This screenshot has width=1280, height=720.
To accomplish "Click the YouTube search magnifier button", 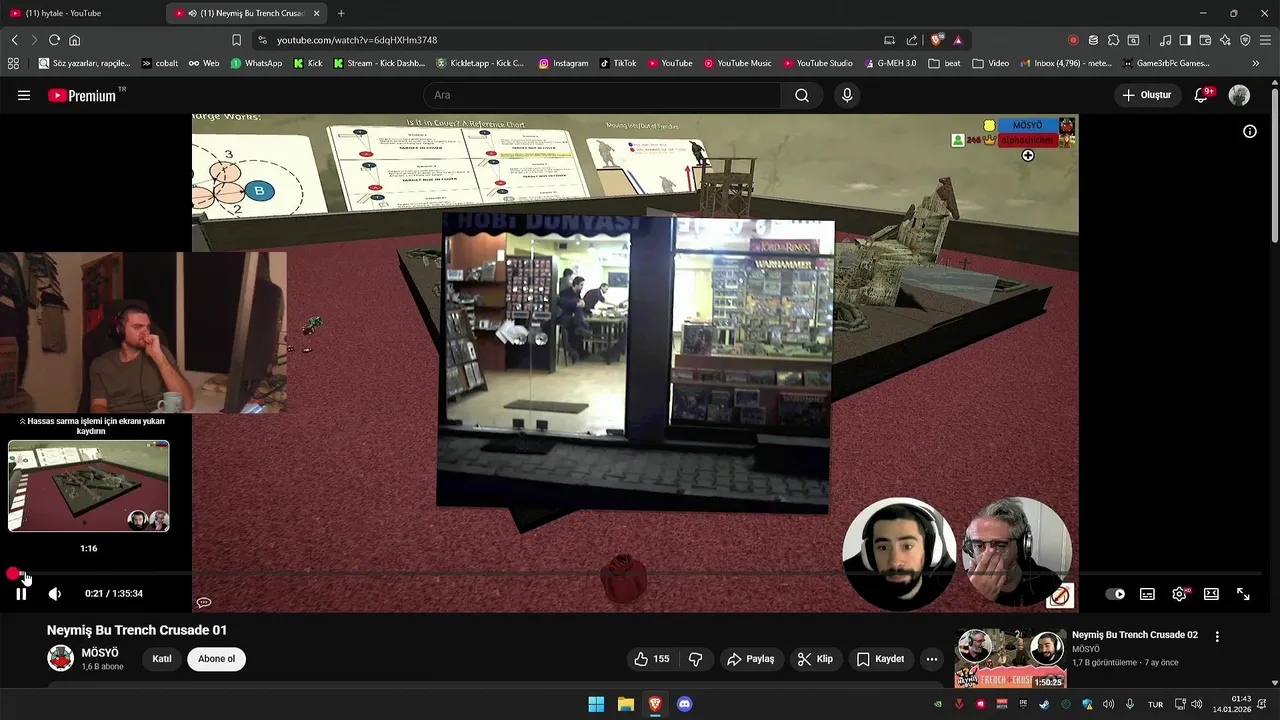I will click(x=802, y=95).
